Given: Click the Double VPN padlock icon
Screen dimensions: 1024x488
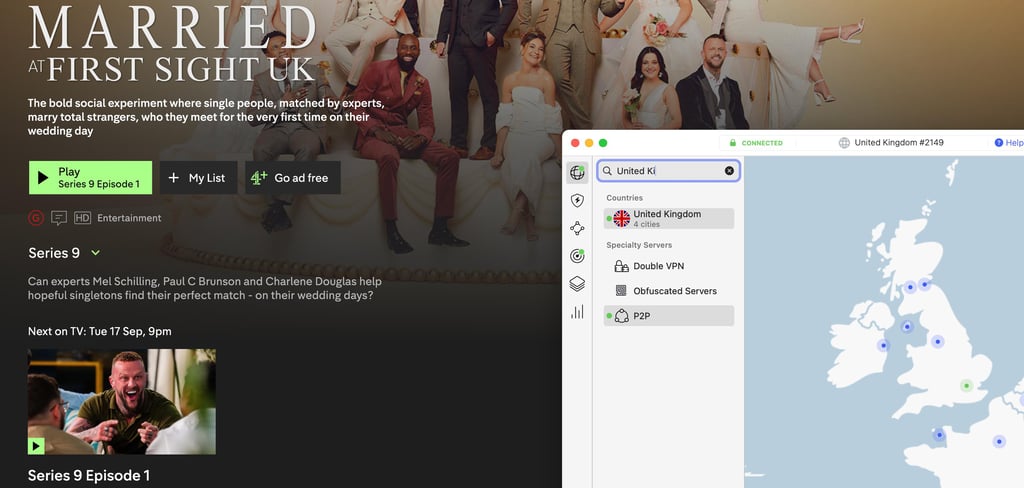Looking at the screenshot, I should (x=621, y=266).
